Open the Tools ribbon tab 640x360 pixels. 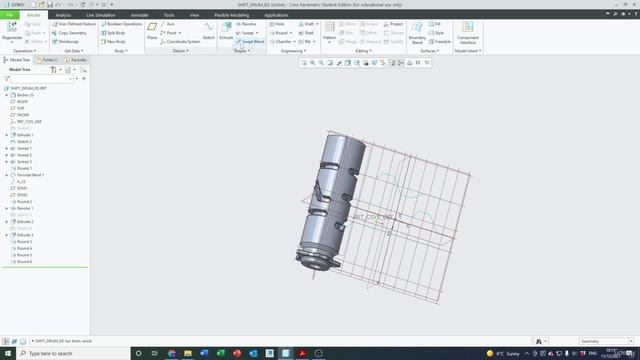point(169,15)
